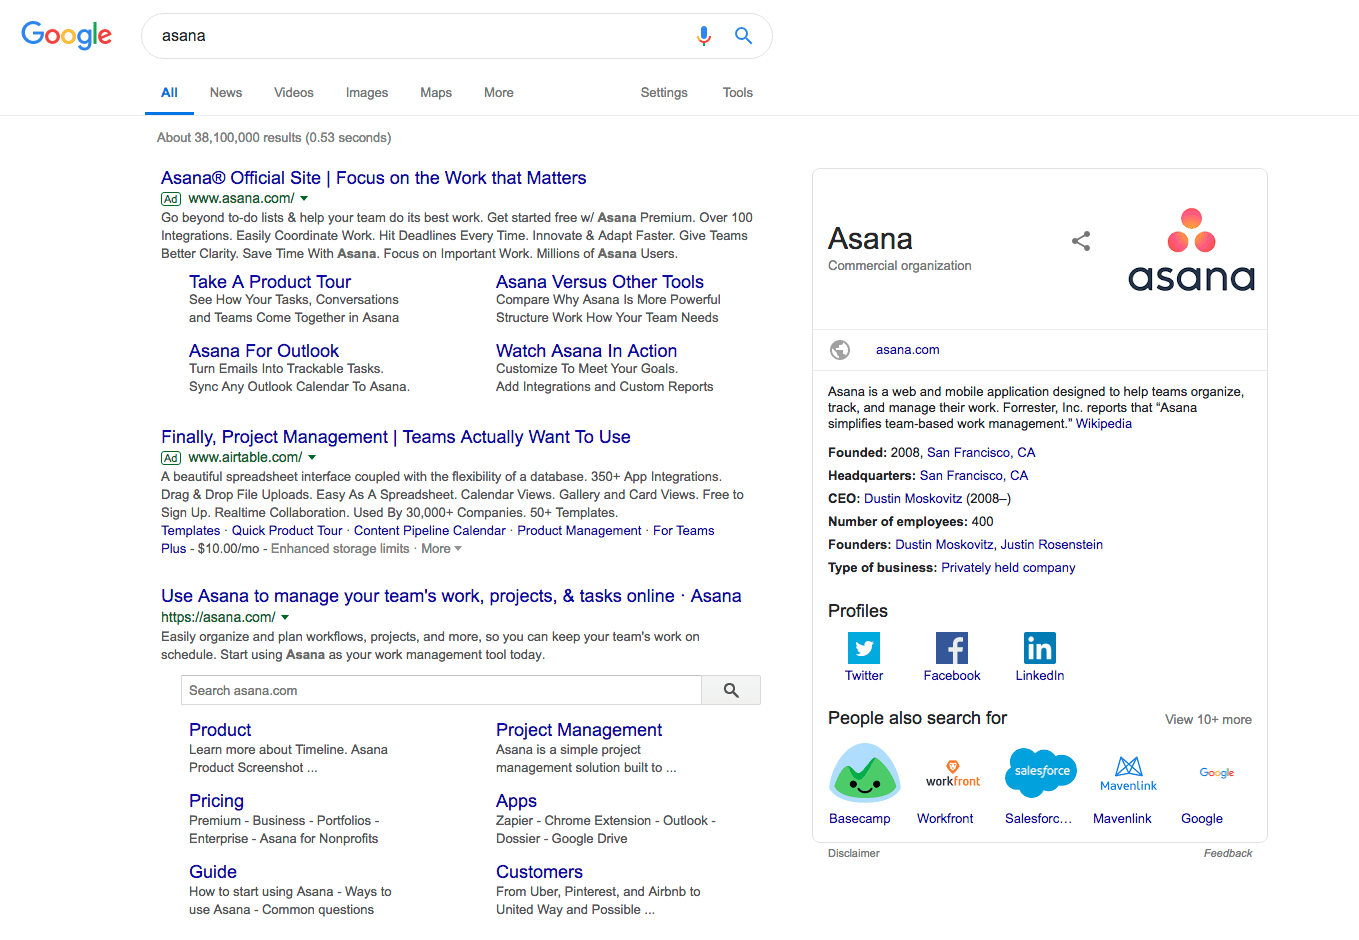Image resolution: width=1359 pixels, height=940 pixels.
Task: Switch to the Images tab
Action: coord(367,93)
